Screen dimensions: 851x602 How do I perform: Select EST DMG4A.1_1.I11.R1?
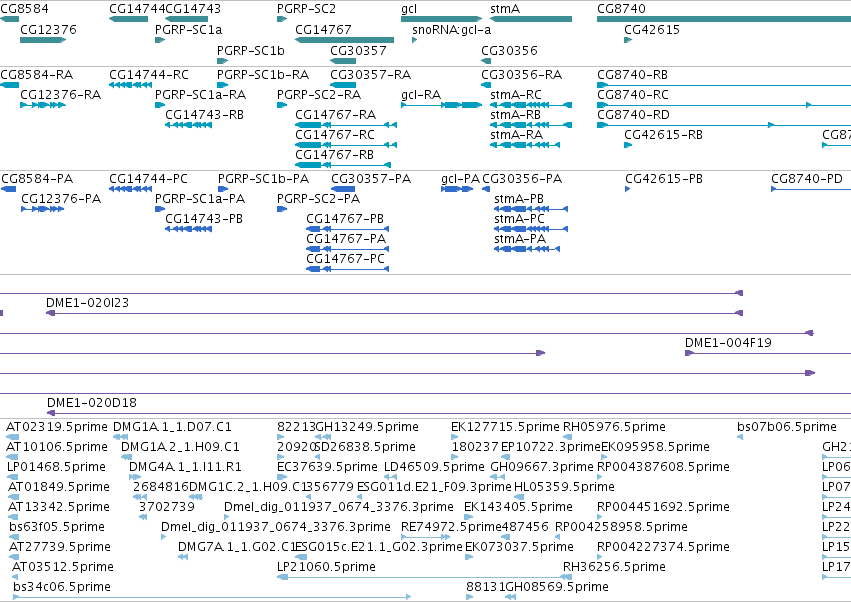click(x=186, y=467)
